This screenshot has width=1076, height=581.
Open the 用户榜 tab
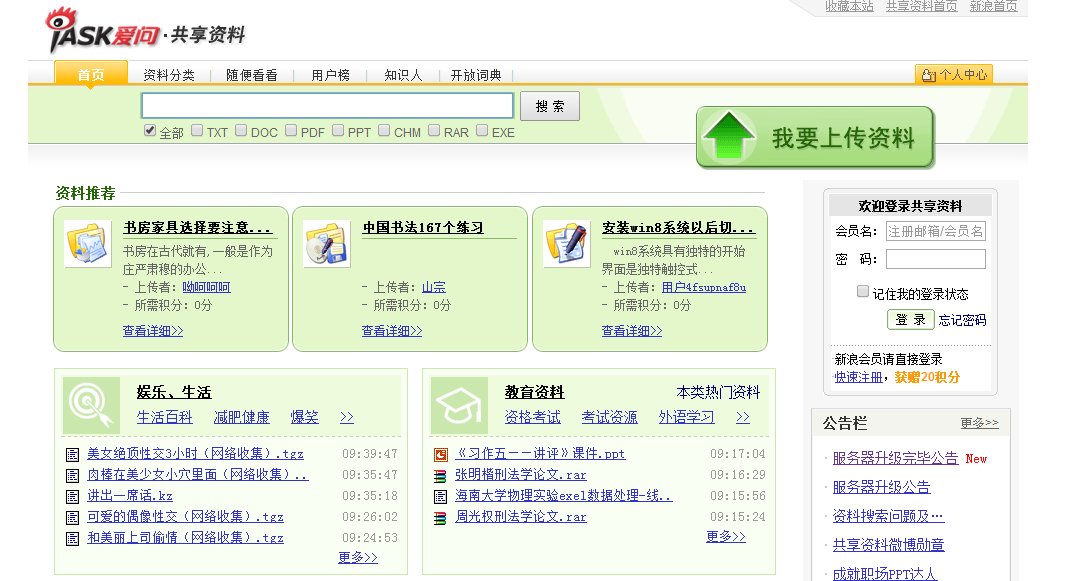click(330, 75)
